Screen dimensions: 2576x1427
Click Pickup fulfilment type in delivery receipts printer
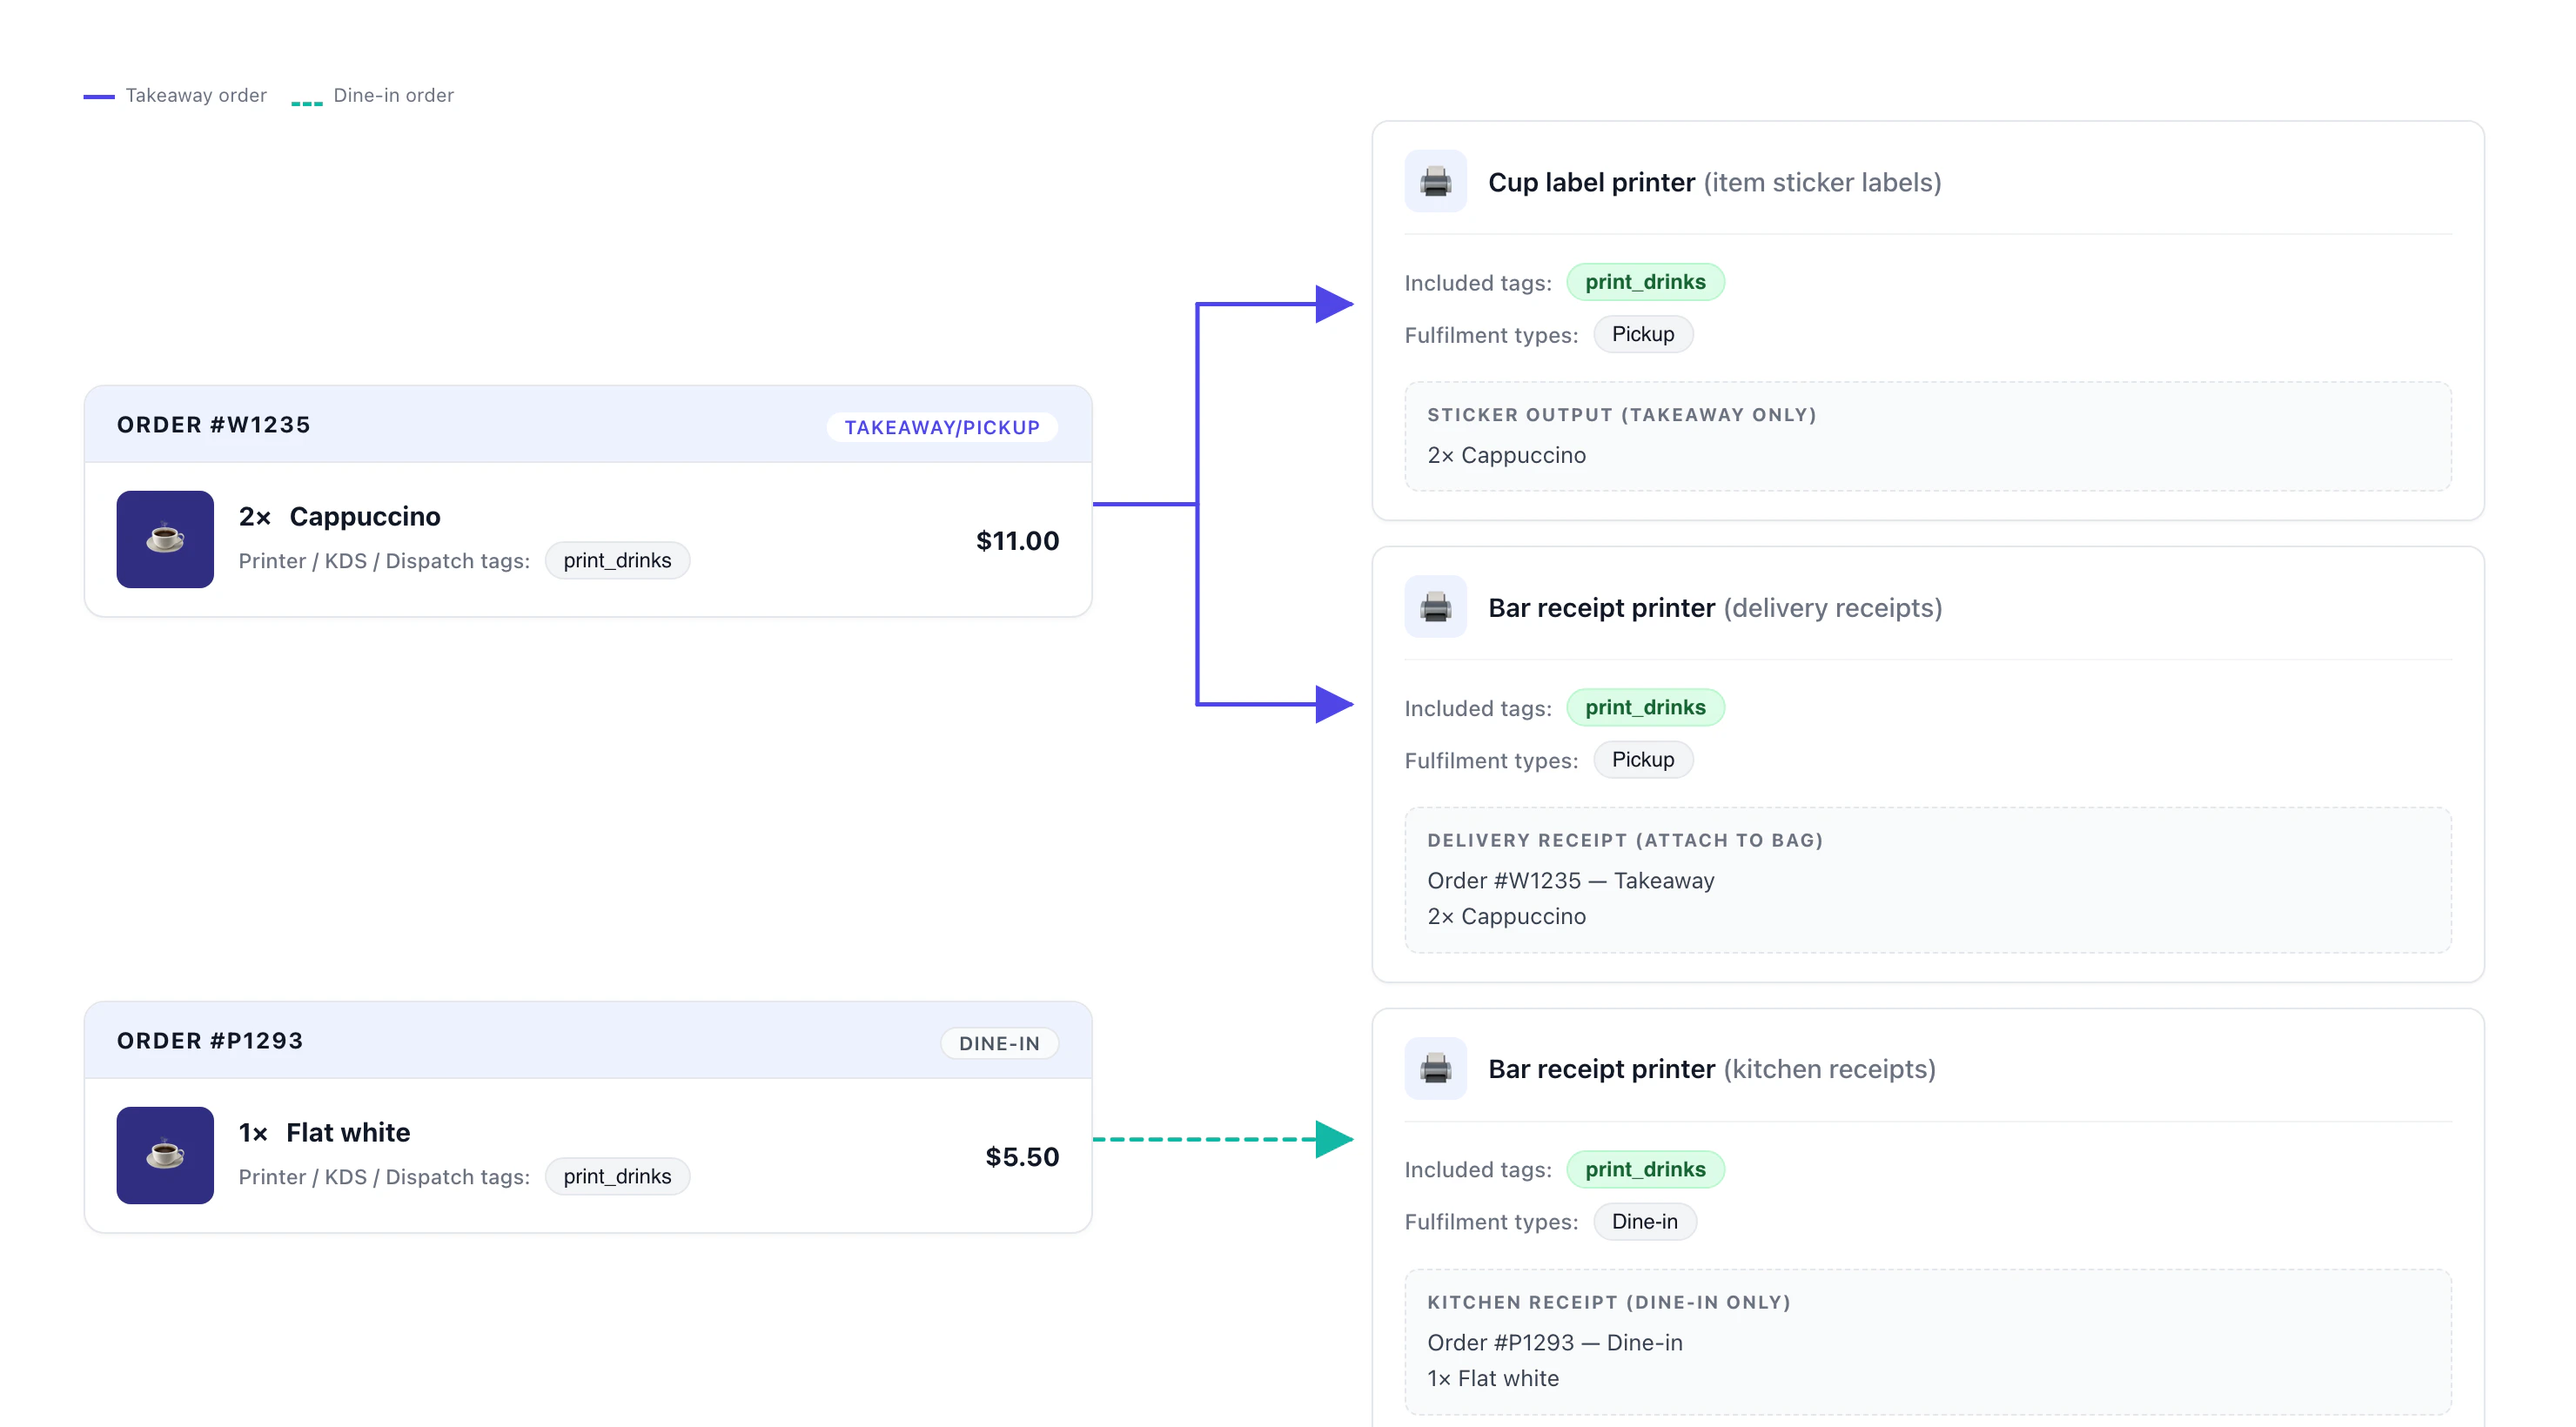tap(1642, 759)
